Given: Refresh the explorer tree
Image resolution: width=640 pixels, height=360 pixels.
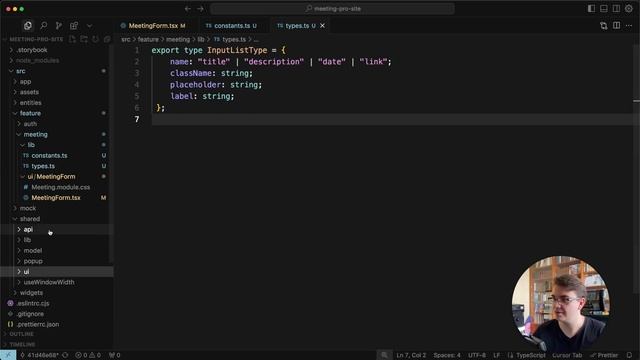Looking at the screenshot, I should 95,39.
